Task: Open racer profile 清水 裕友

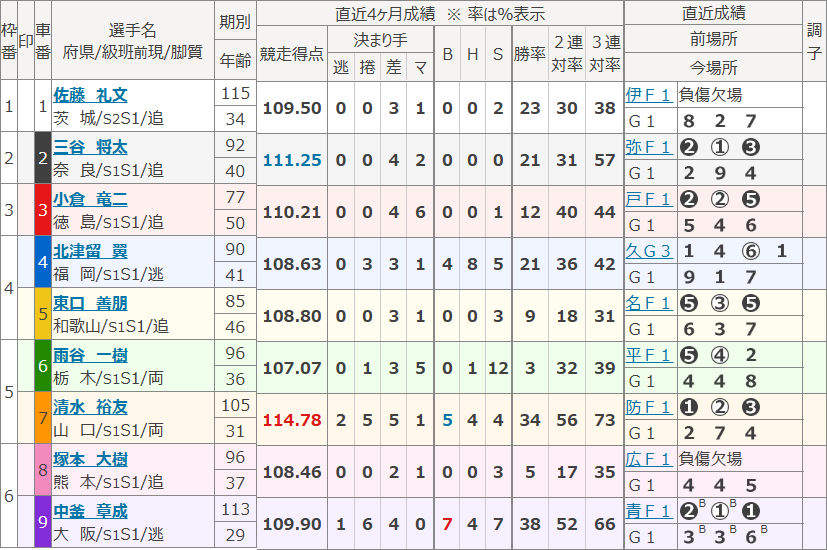Action: pos(90,407)
